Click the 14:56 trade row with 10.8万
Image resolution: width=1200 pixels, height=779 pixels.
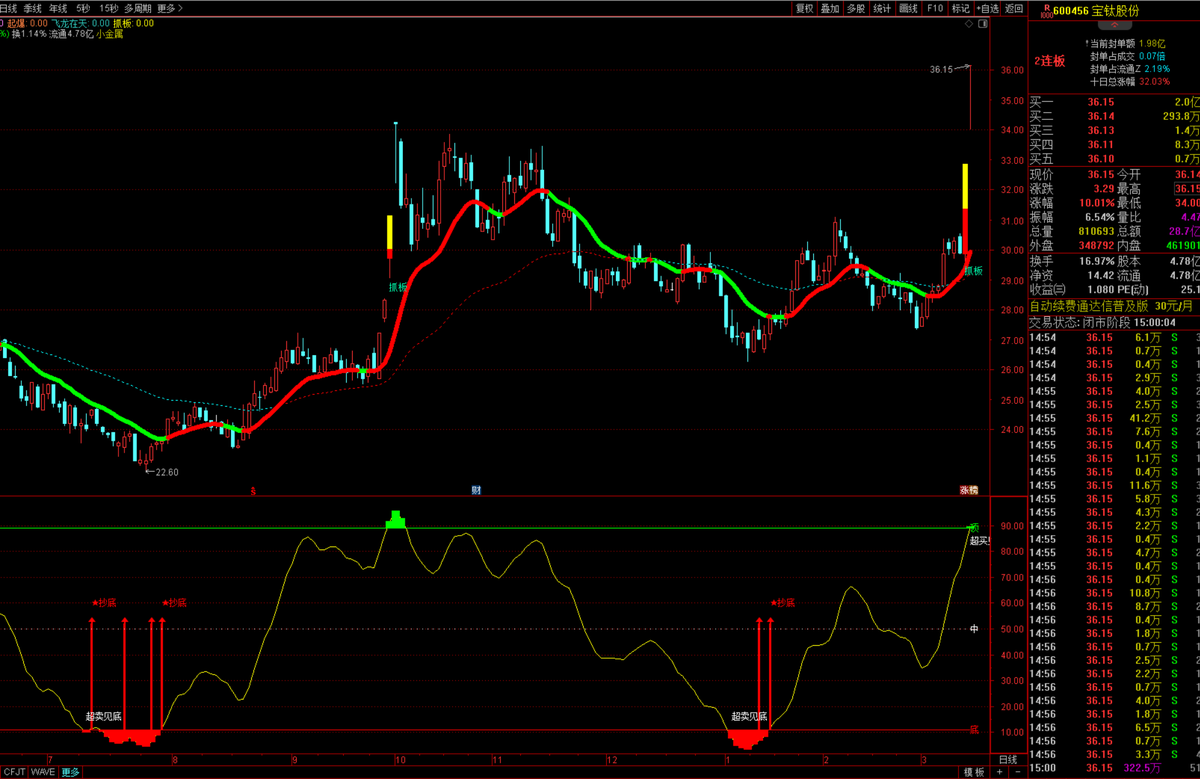pos(1114,593)
